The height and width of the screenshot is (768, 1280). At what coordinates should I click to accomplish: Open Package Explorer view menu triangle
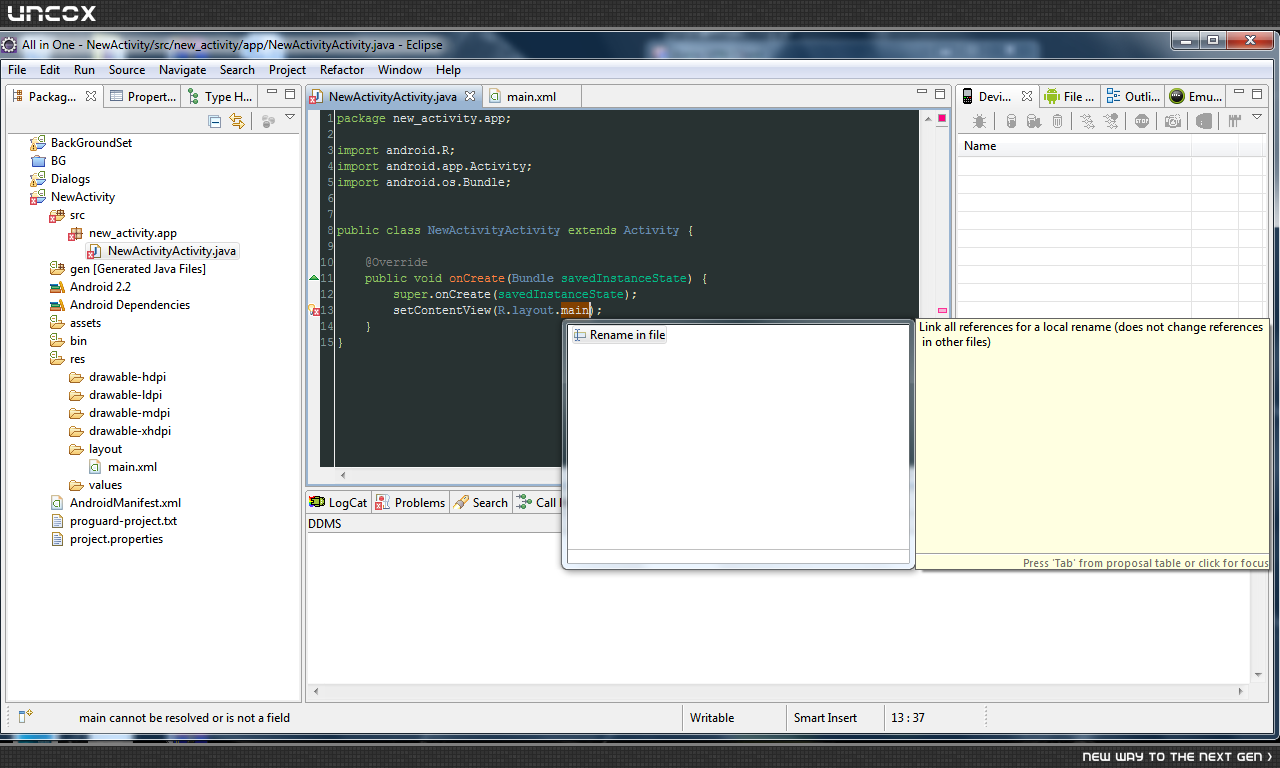click(x=290, y=118)
